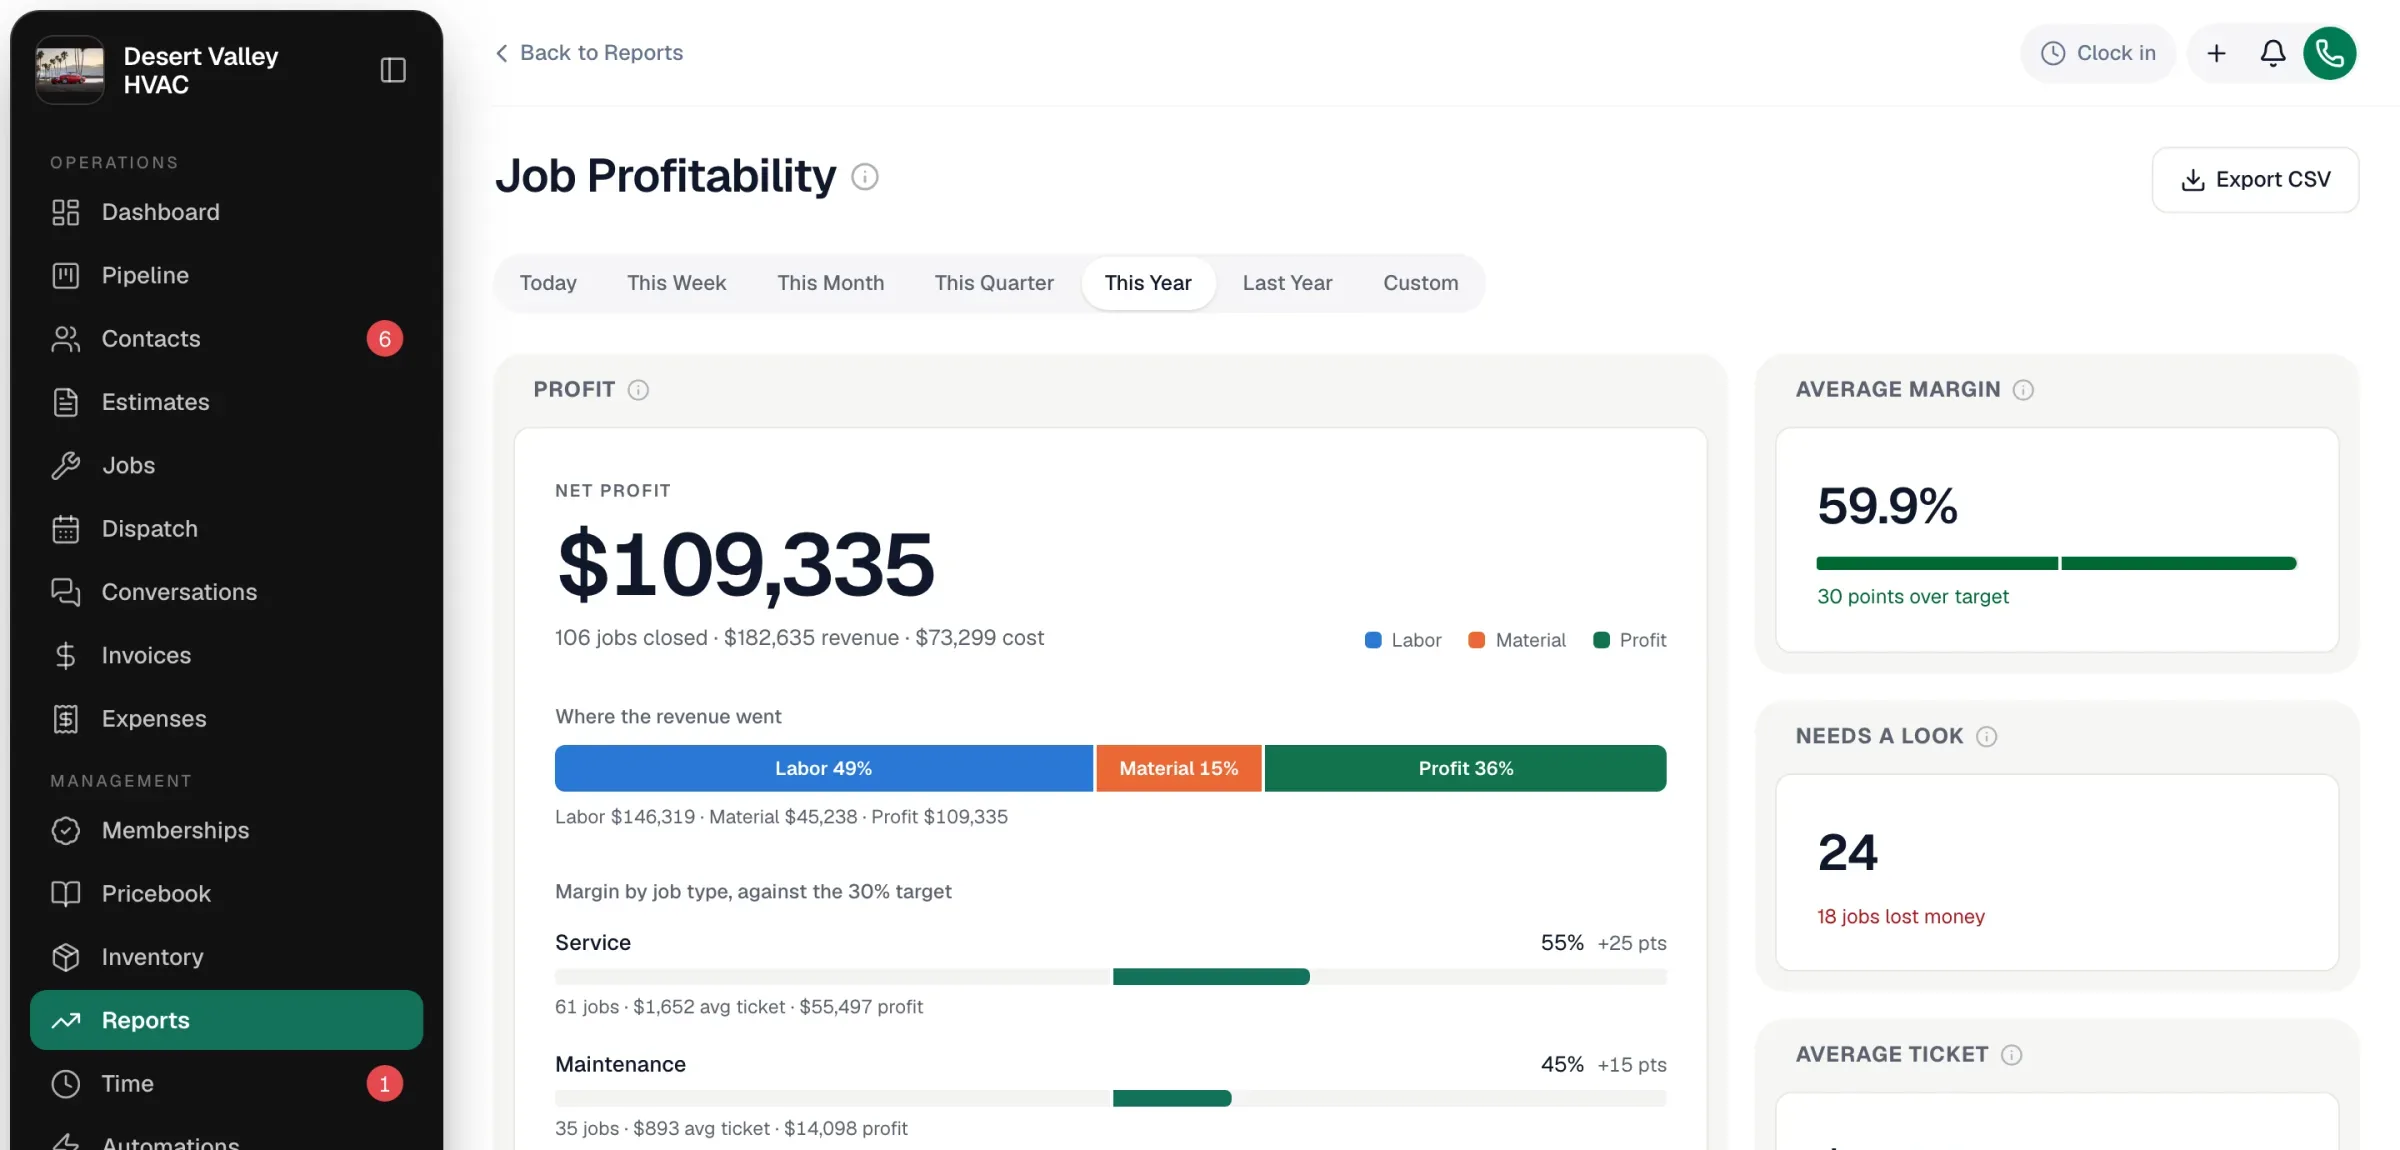Select the This Quarter period tab
Screen dimensions: 2400x1150
[994, 283]
